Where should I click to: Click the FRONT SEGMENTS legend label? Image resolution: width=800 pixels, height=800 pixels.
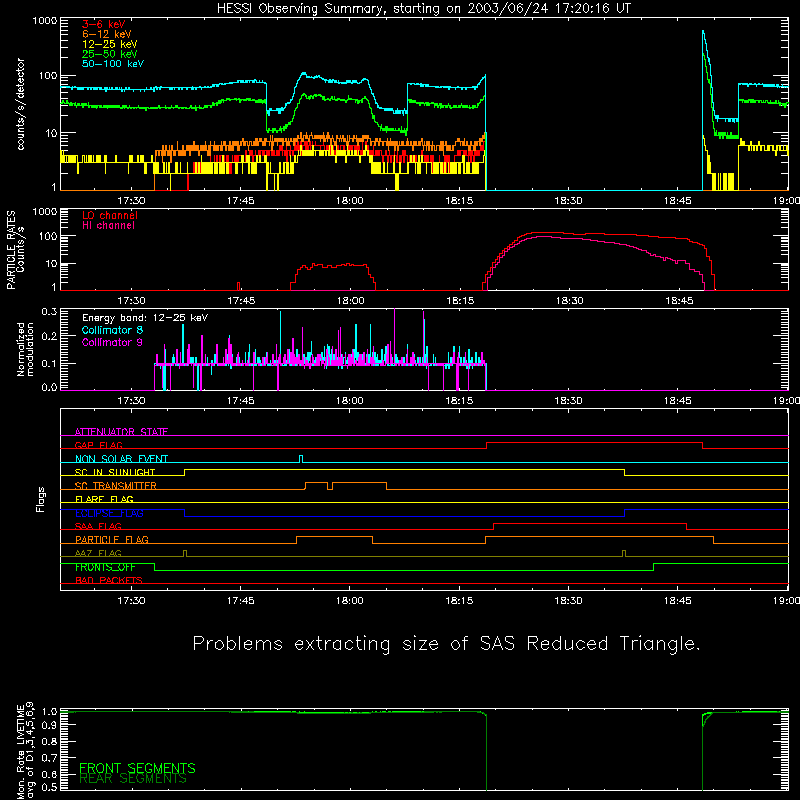[x=137, y=768]
